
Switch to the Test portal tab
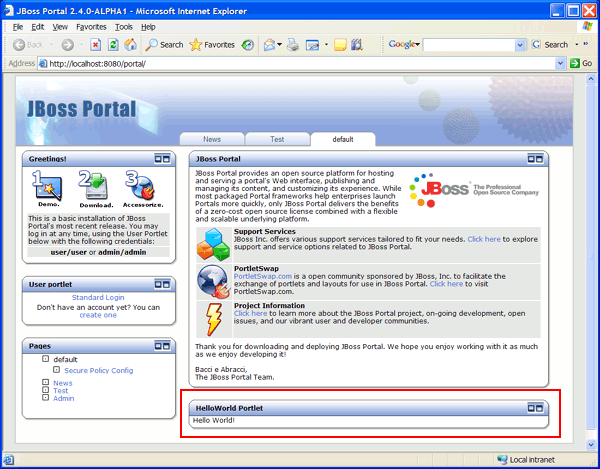click(277, 140)
